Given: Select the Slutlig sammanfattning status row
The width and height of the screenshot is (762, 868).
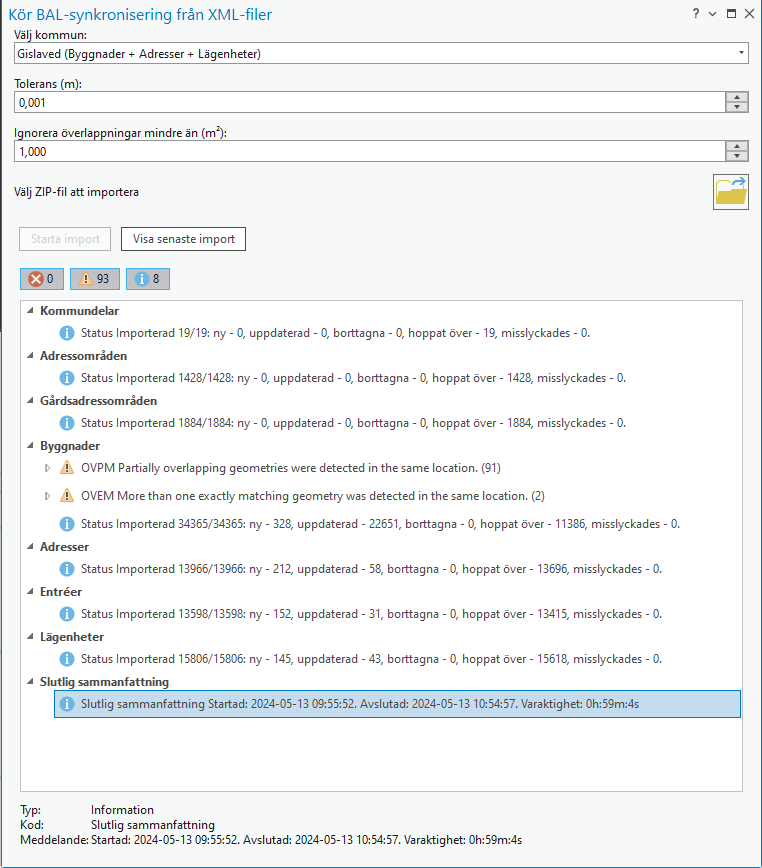Looking at the screenshot, I should tap(397, 704).
